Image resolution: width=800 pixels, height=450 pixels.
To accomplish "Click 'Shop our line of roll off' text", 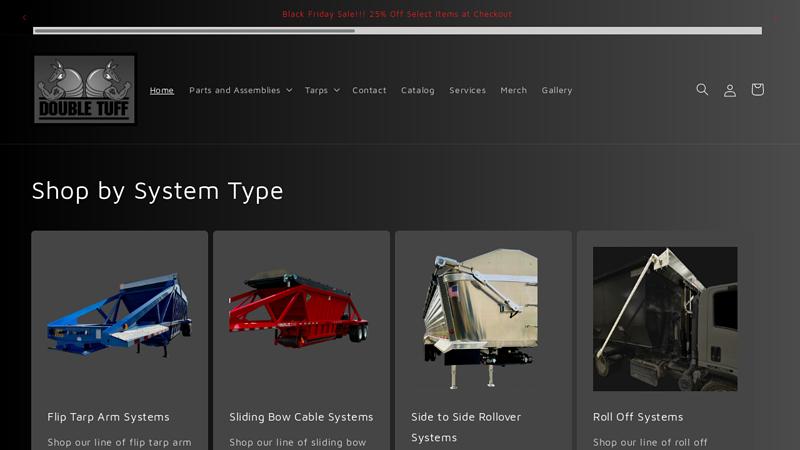I will click(x=650, y=442).
